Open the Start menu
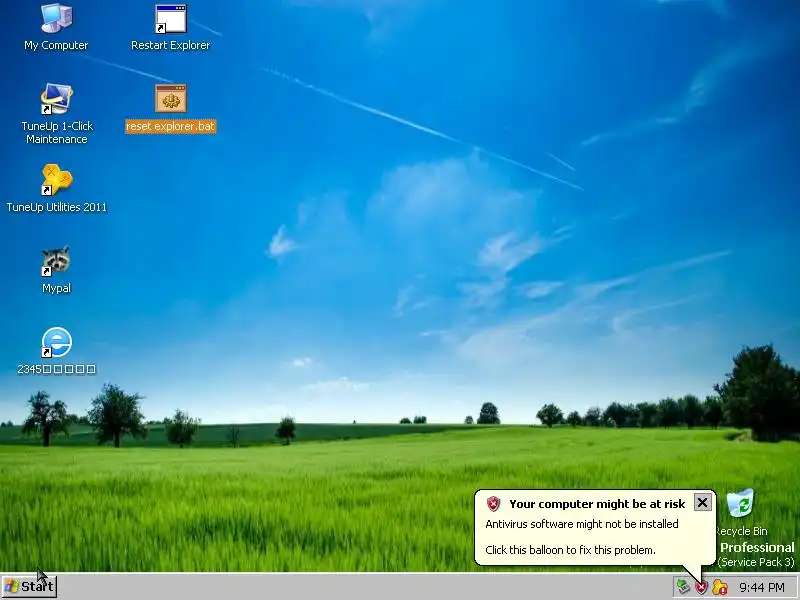The width and height of the screenshot is (800, 600). 29,586
